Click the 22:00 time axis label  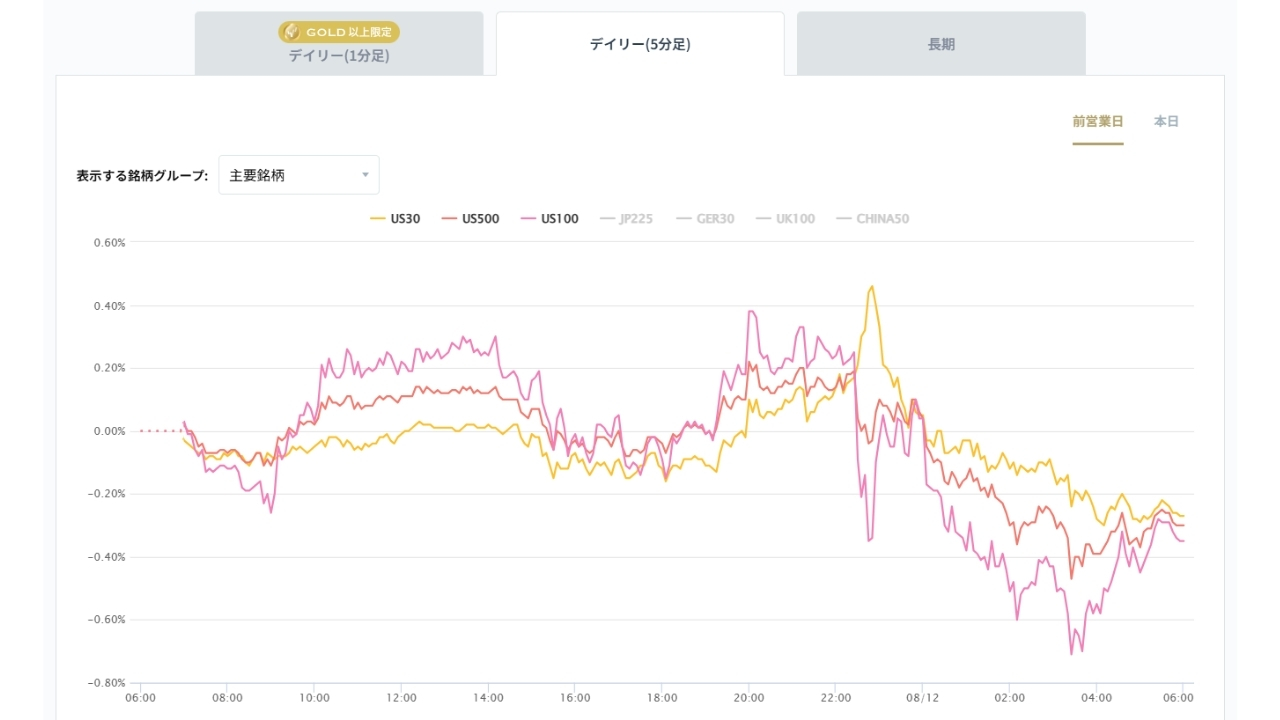click(x=836, y=698)
